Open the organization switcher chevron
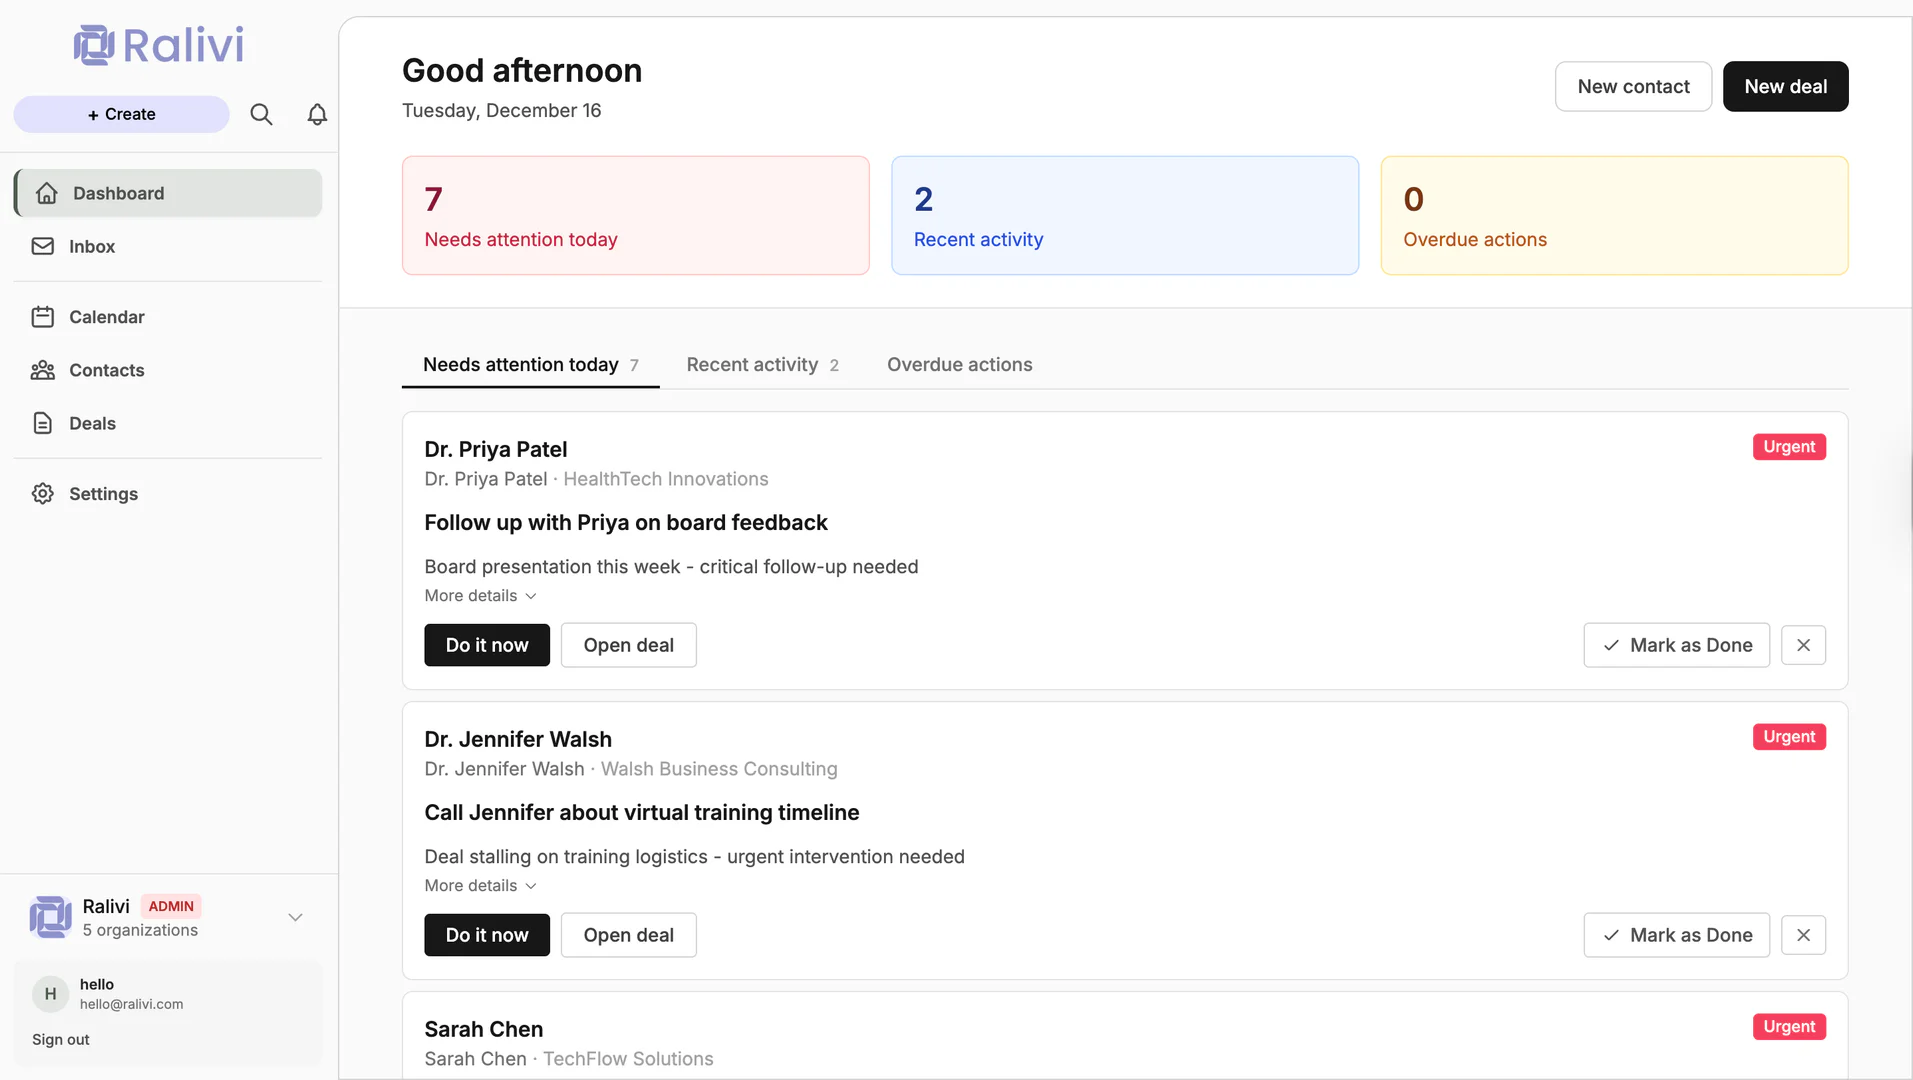Screen dimensions: 1913x1080 pos(294,917)
